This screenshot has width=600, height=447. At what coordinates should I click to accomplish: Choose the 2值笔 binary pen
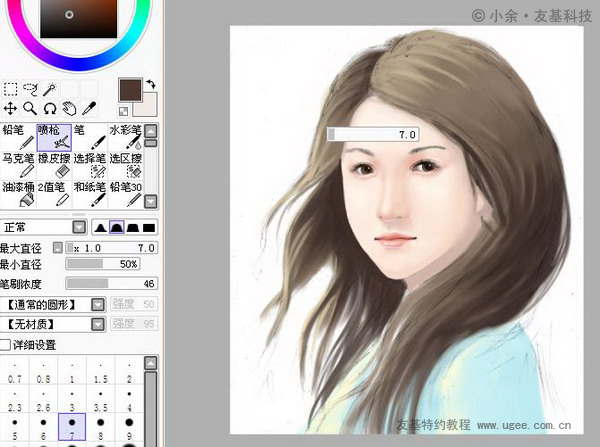[x=54, y=194]
